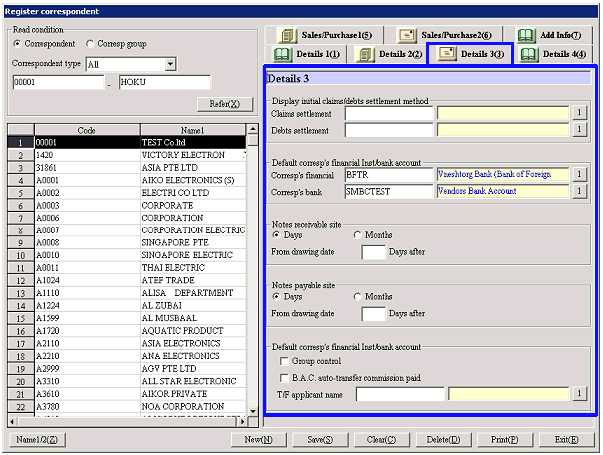Open lookup button beside Claims settlement

[x=578, y=114]
